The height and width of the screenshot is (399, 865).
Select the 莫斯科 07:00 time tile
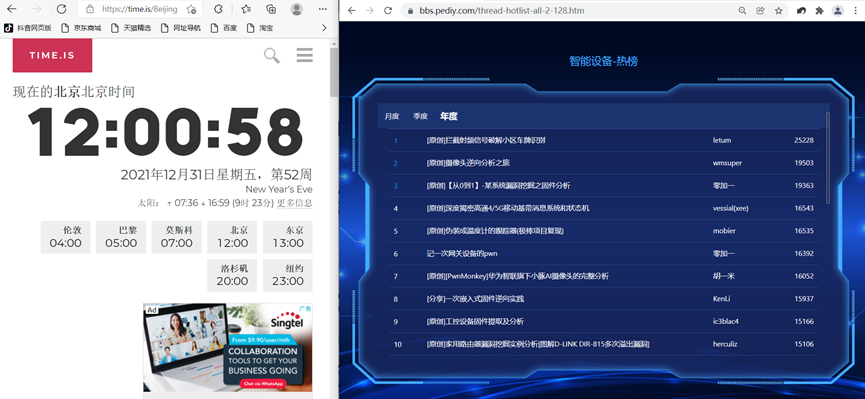tap(177, 237)
